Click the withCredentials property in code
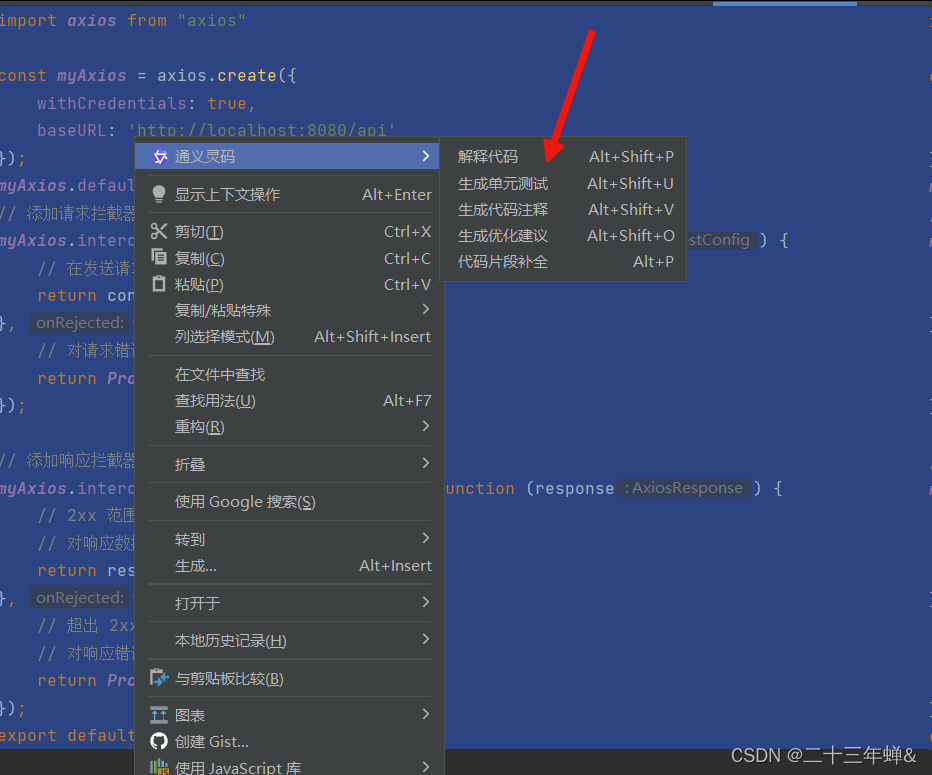The image size is (932, 775). point(112,103)
